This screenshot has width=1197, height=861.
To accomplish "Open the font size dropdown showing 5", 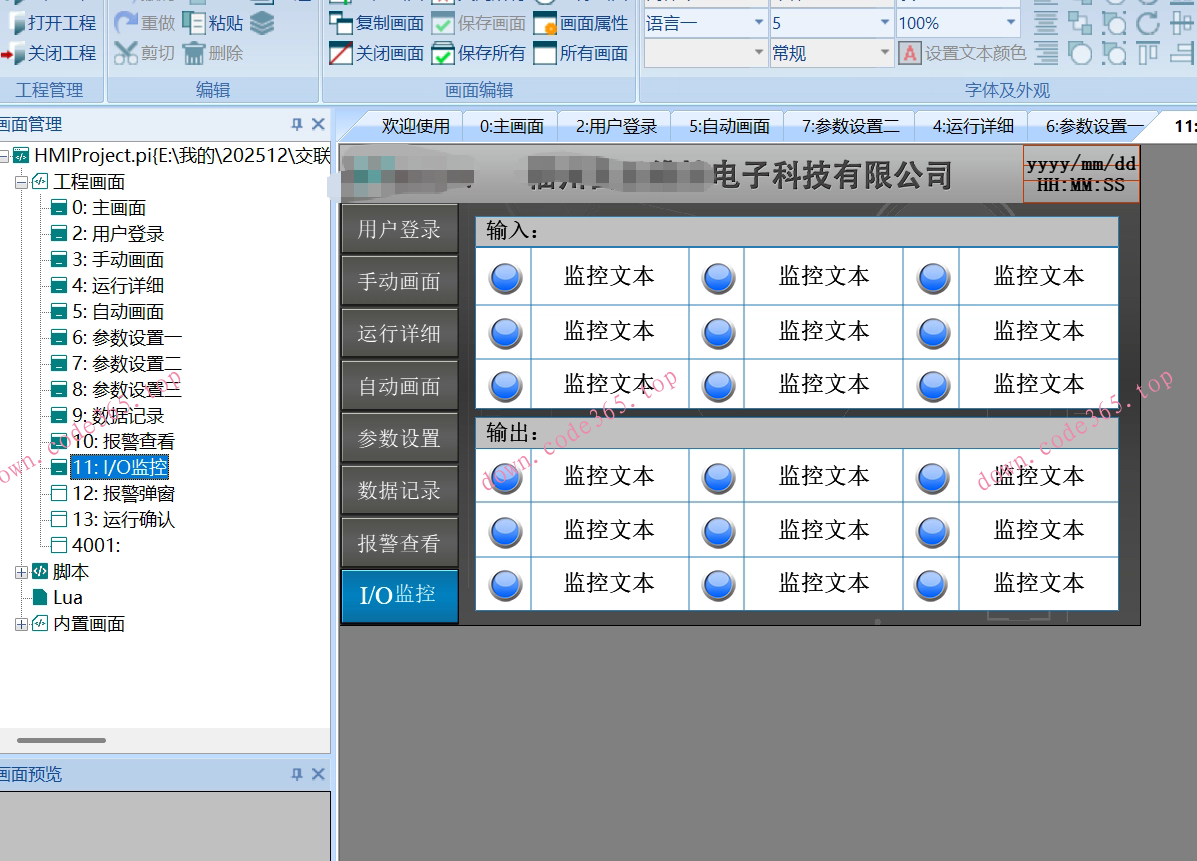I will click(885, 23).
